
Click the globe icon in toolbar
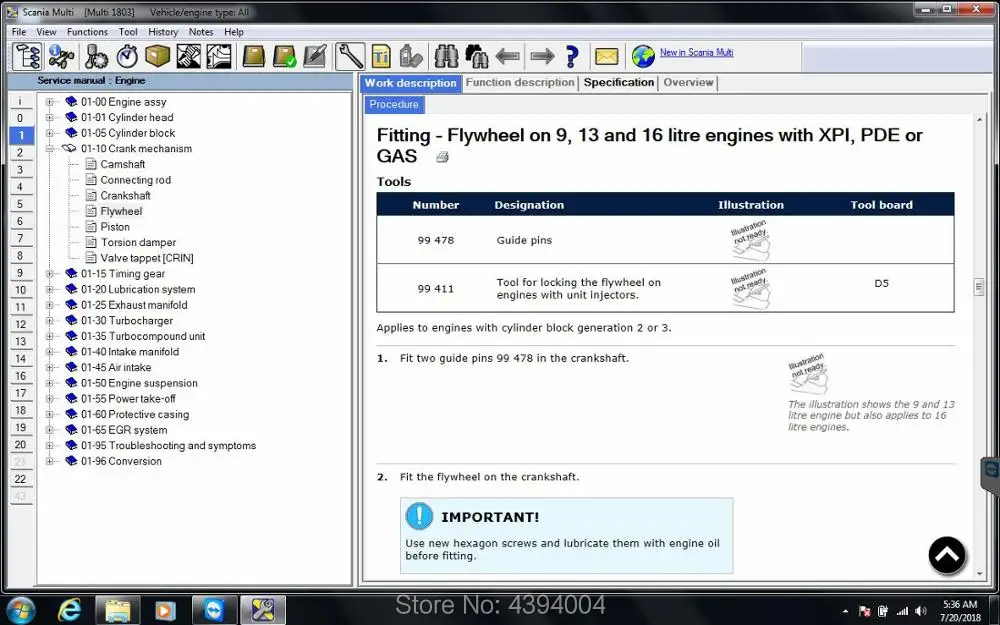click(x=643, y=57)
